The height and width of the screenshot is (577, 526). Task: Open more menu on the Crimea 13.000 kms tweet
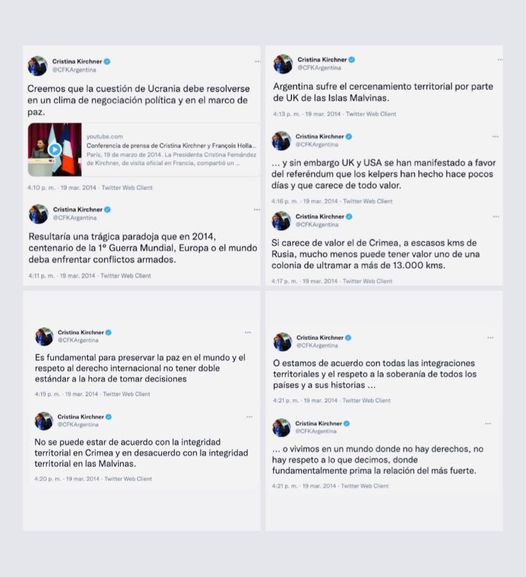[496, 217]
